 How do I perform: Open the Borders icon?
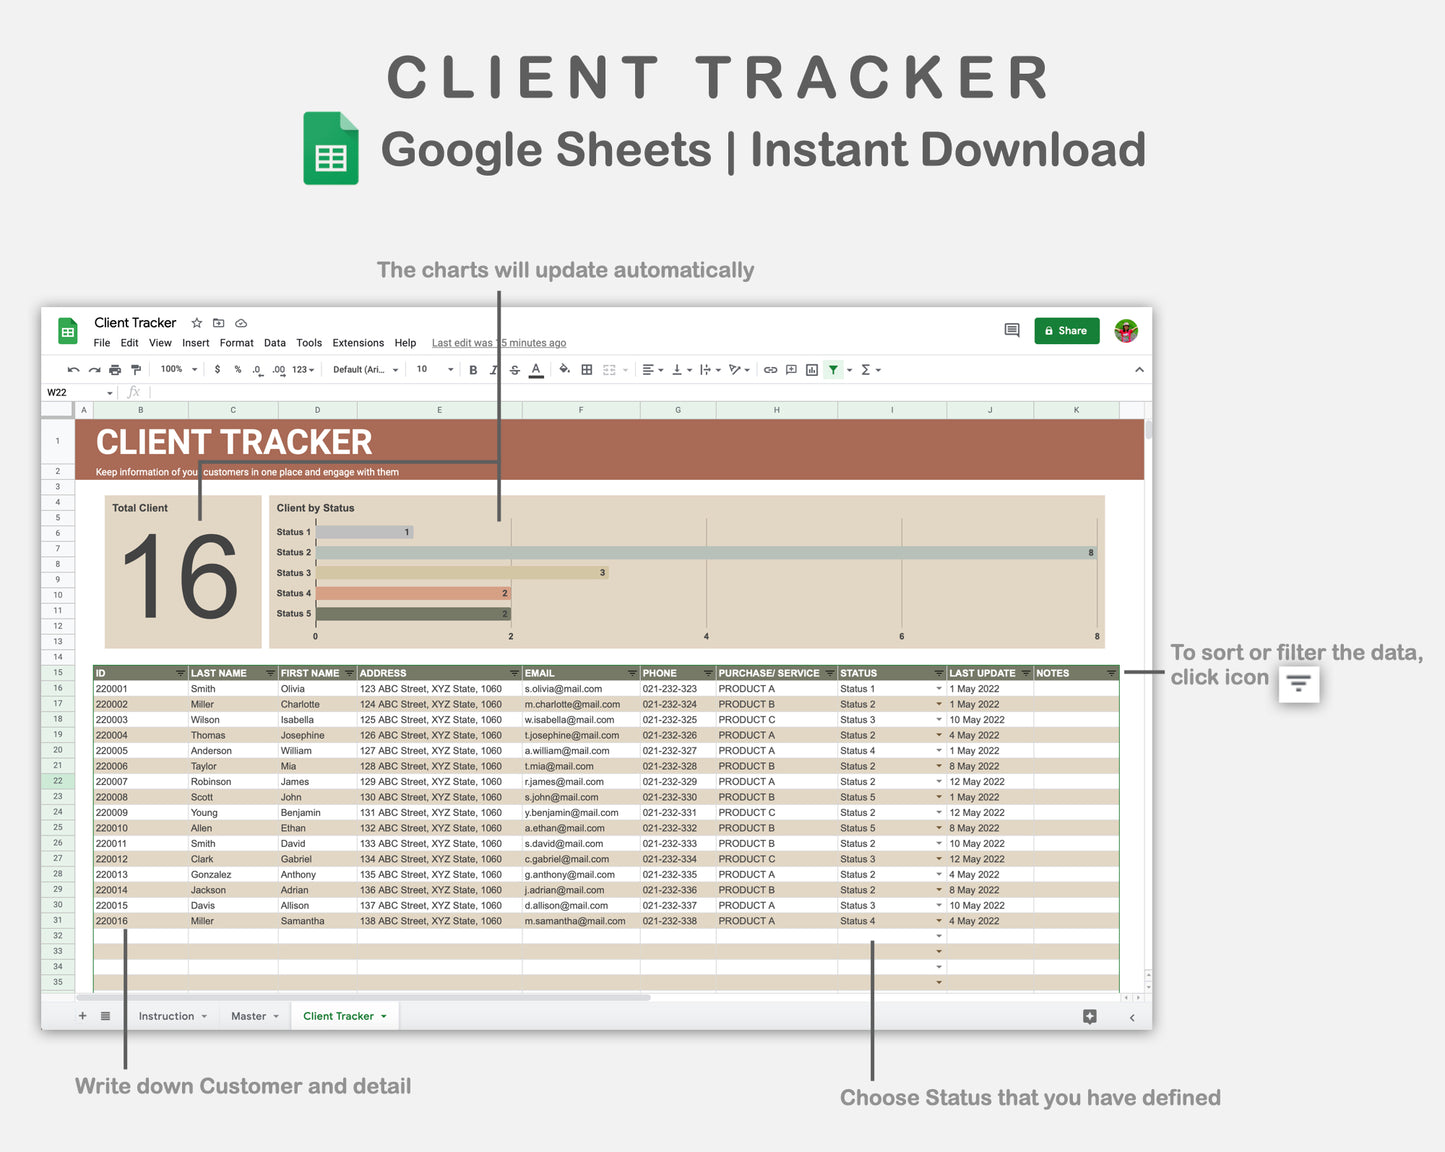click(x=586, y=369)
